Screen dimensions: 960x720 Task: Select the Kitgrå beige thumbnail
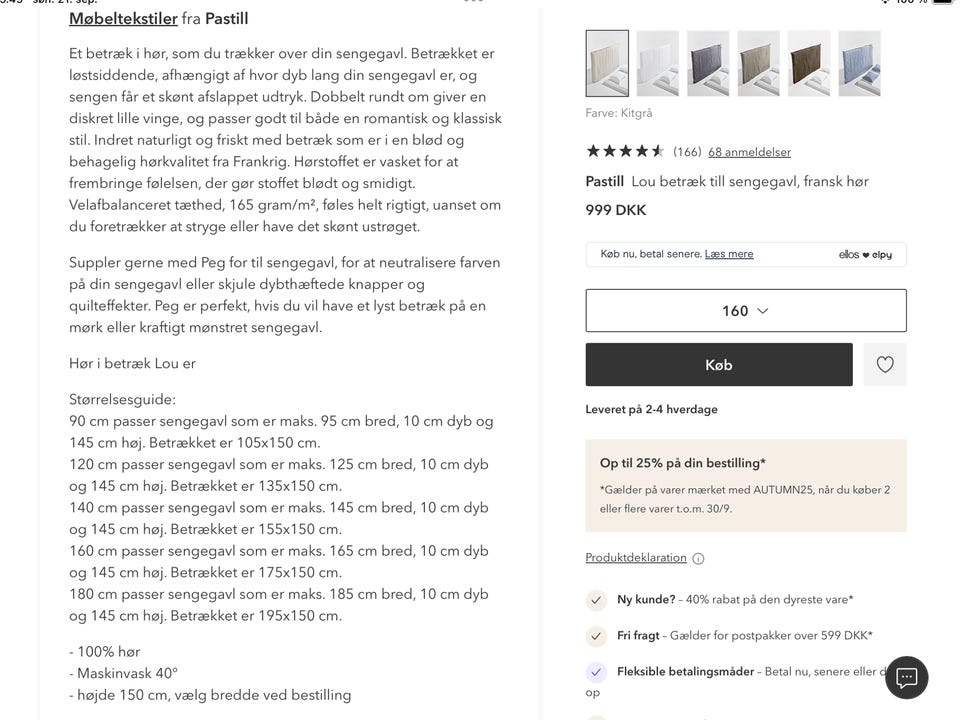pos(606,61)
